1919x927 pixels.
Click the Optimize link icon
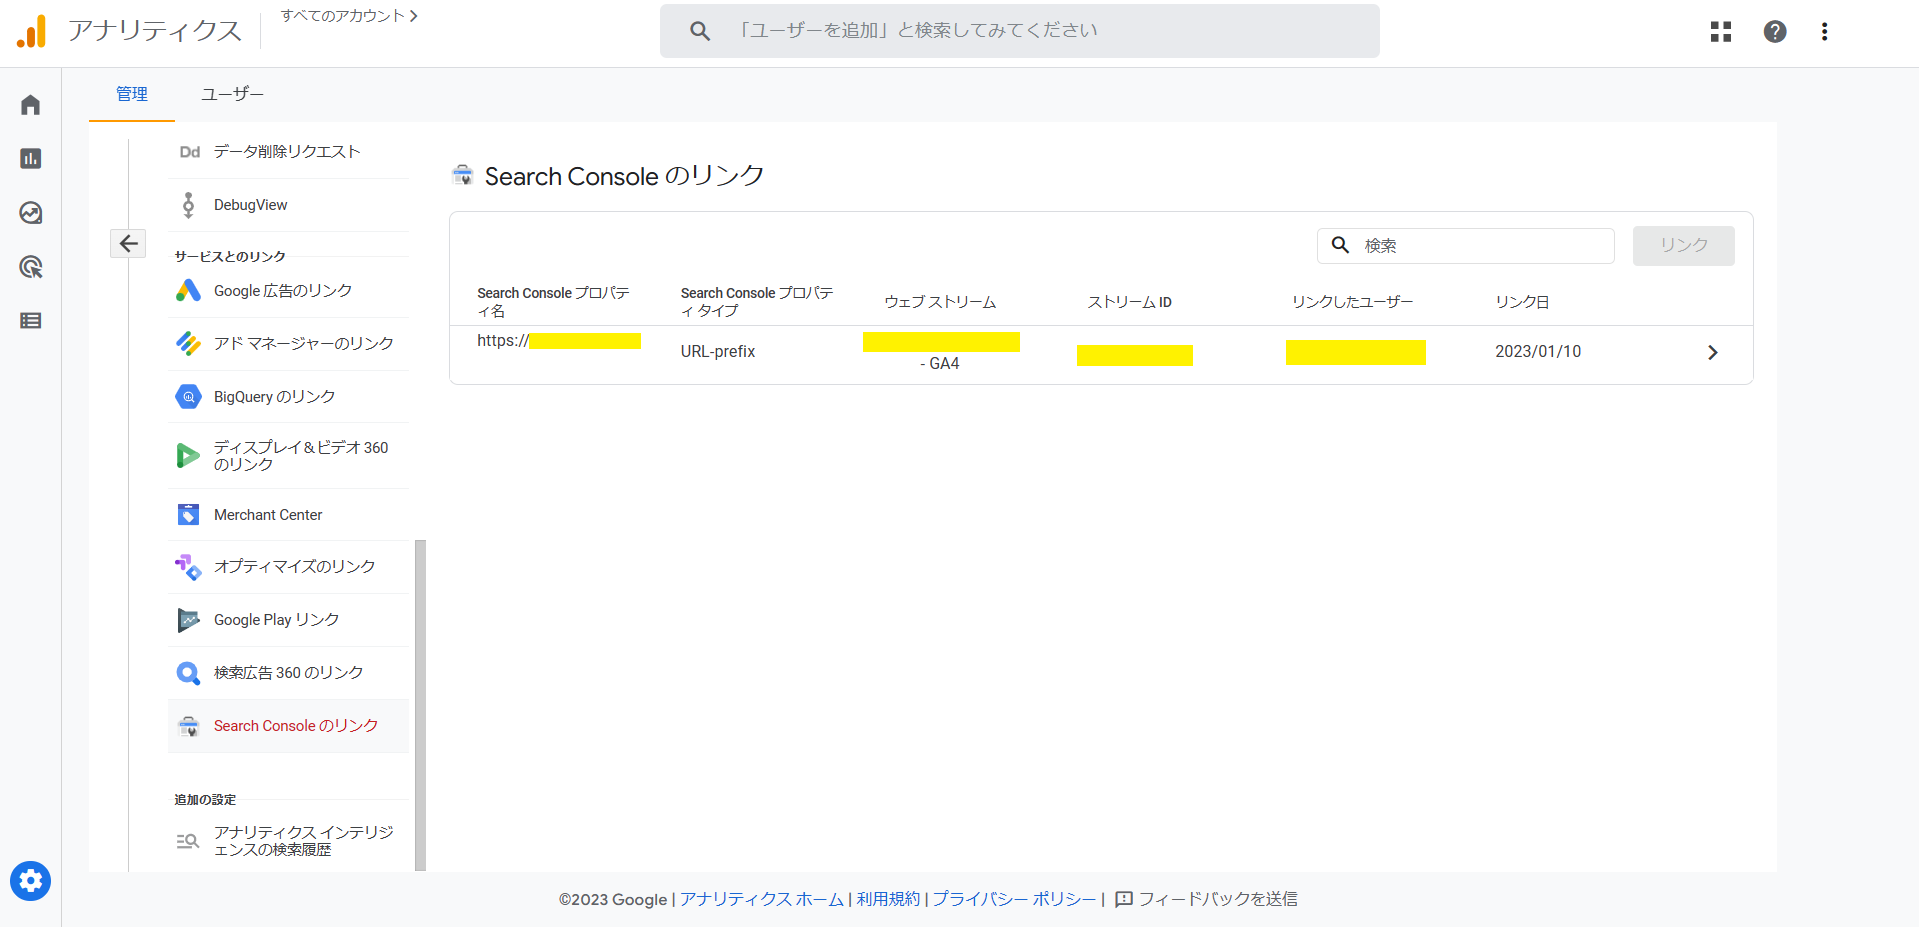[188, 567]
